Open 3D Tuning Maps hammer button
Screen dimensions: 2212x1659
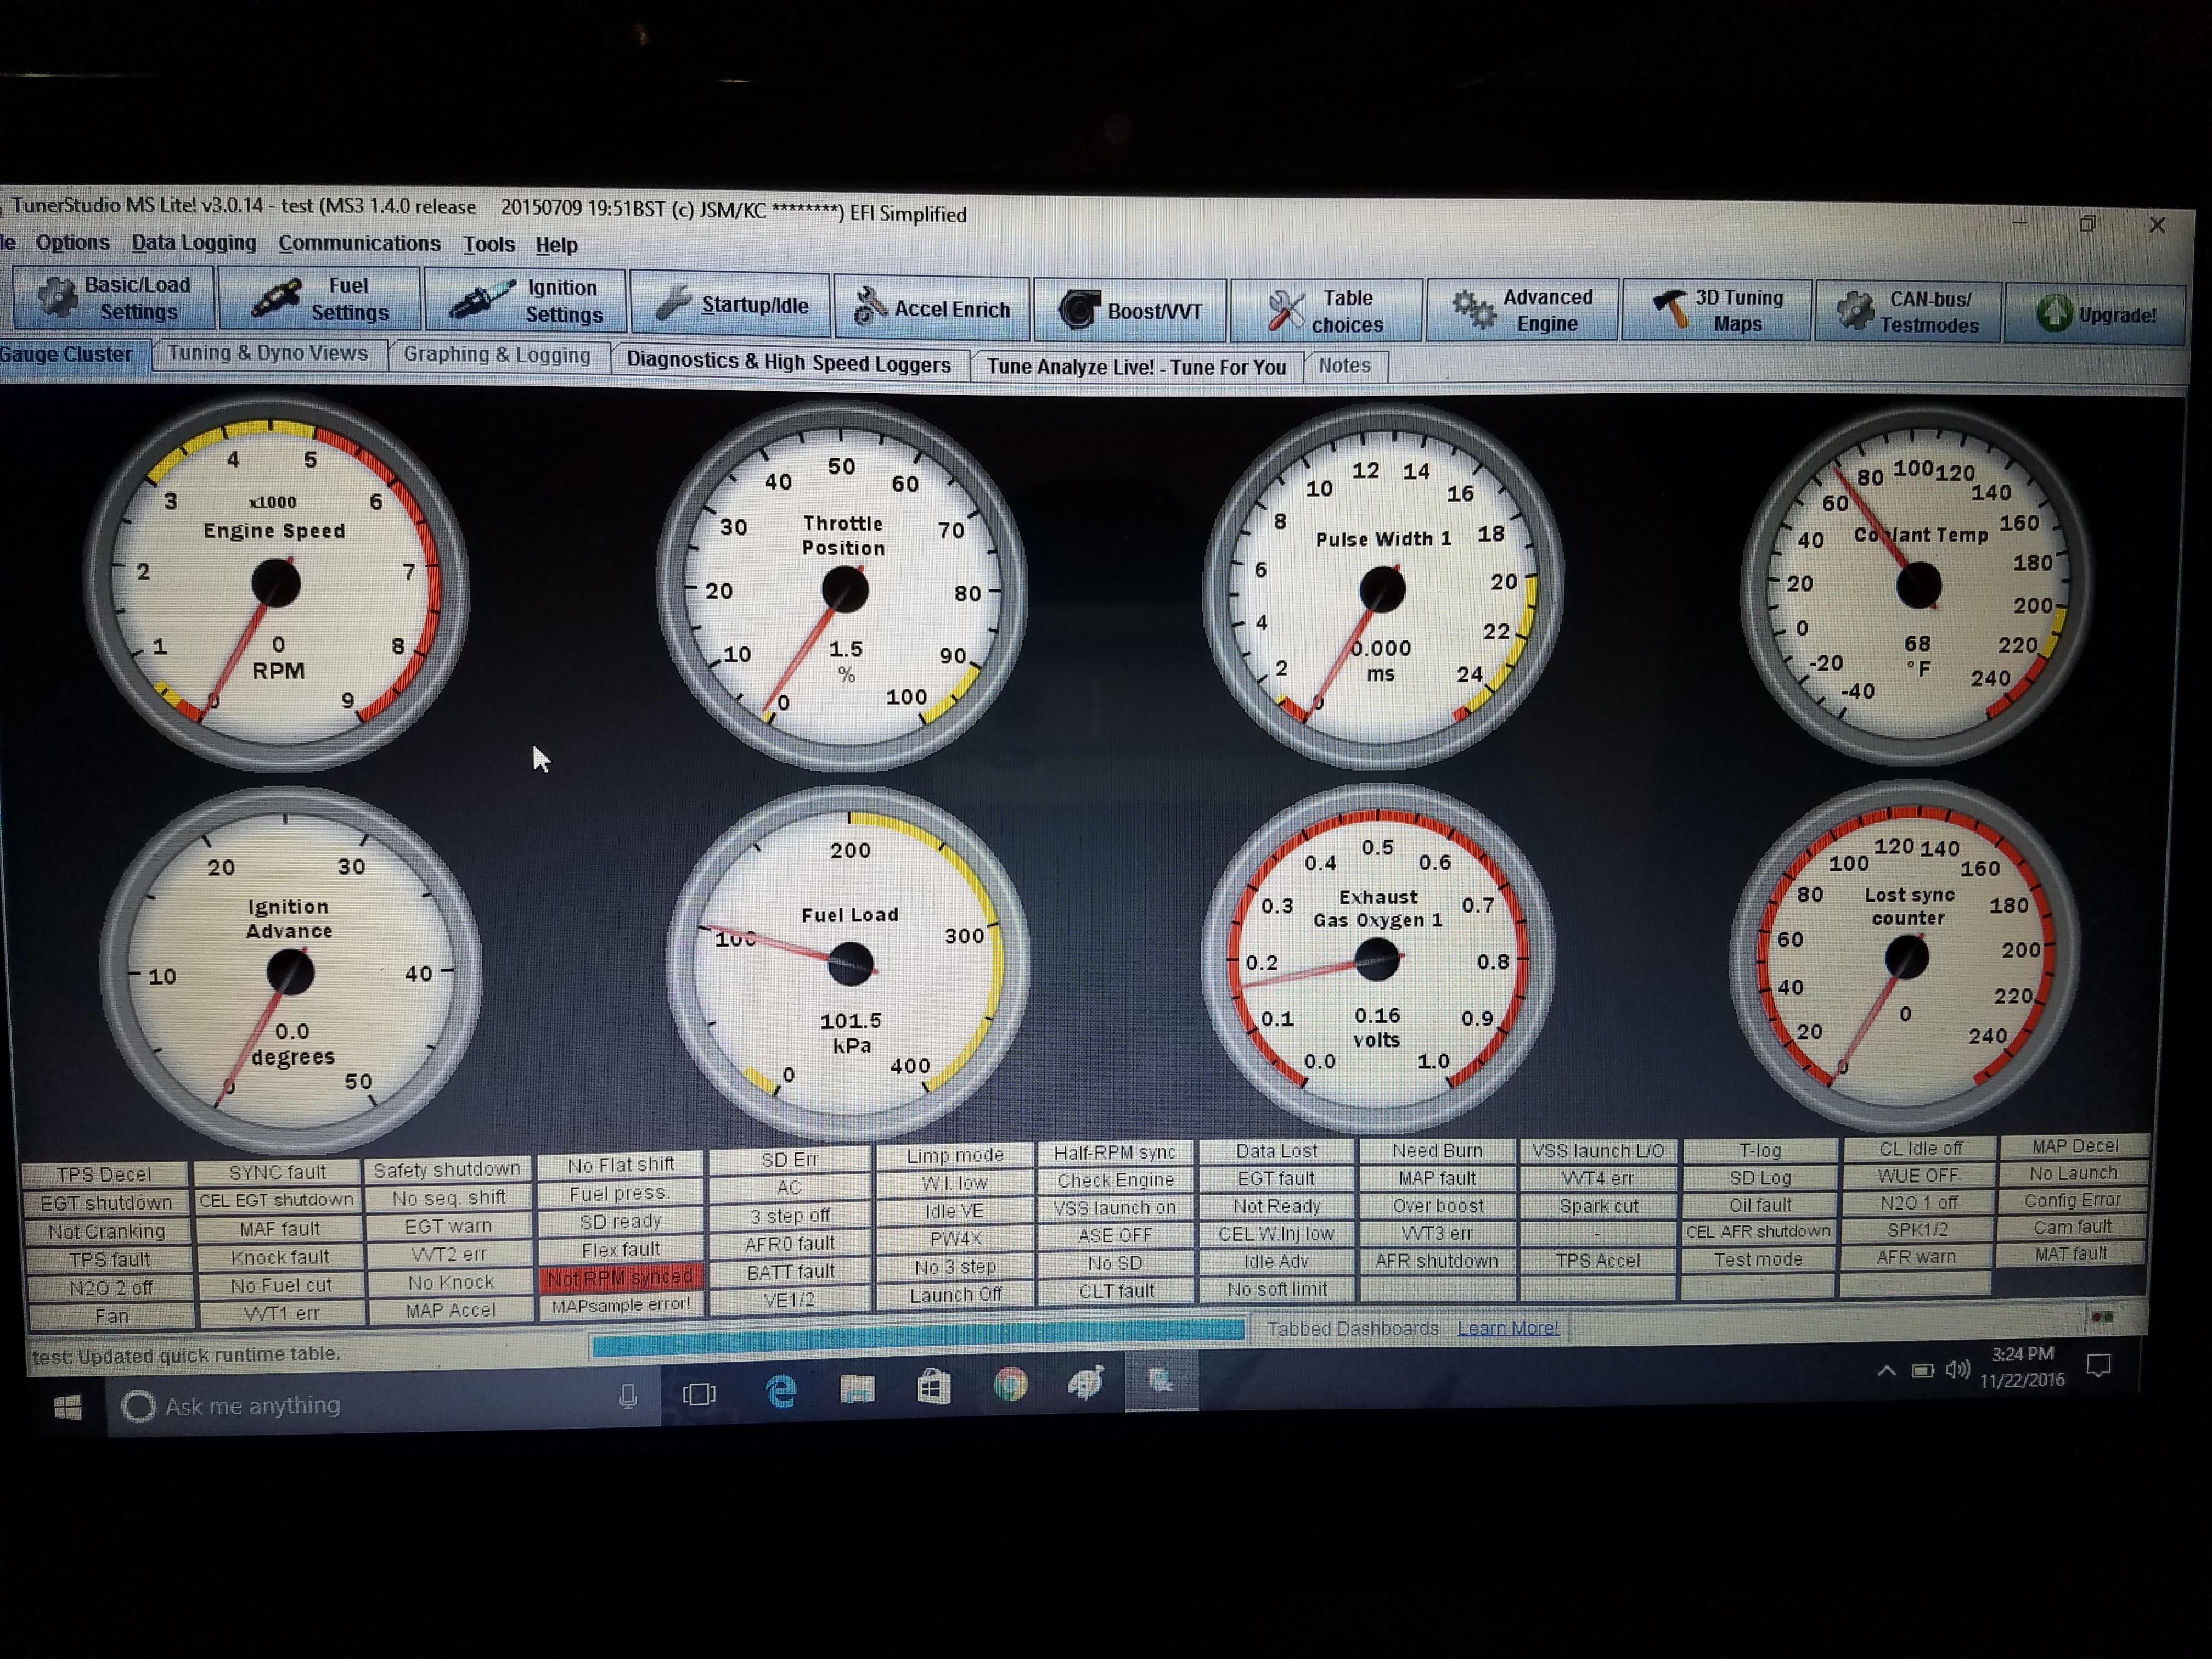[1717, 311]
